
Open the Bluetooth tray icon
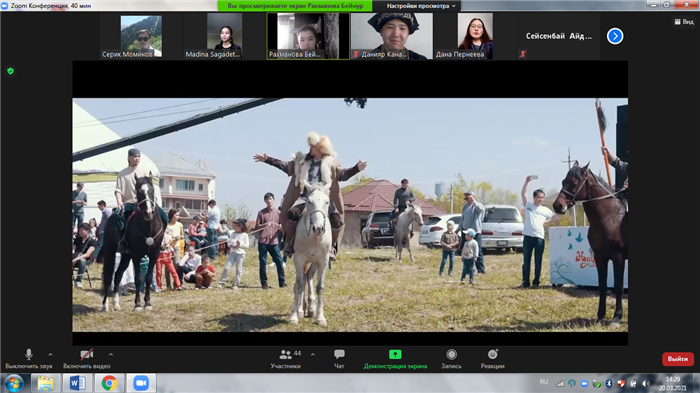point(609,384)
